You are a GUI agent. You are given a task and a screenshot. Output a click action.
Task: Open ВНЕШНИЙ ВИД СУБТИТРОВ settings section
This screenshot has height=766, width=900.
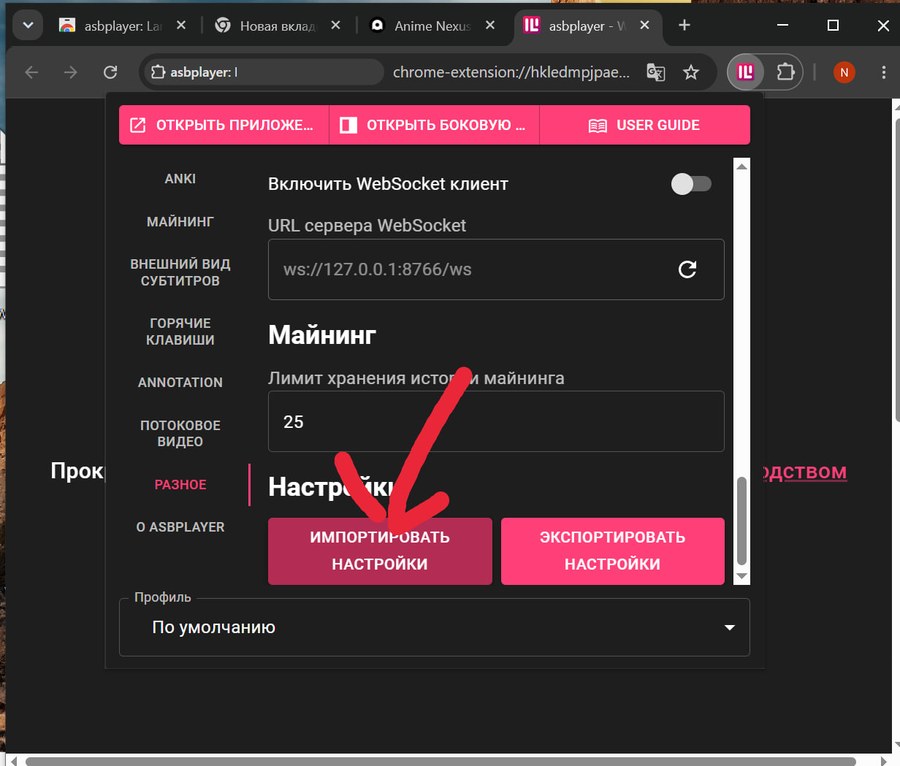[180, 273]
